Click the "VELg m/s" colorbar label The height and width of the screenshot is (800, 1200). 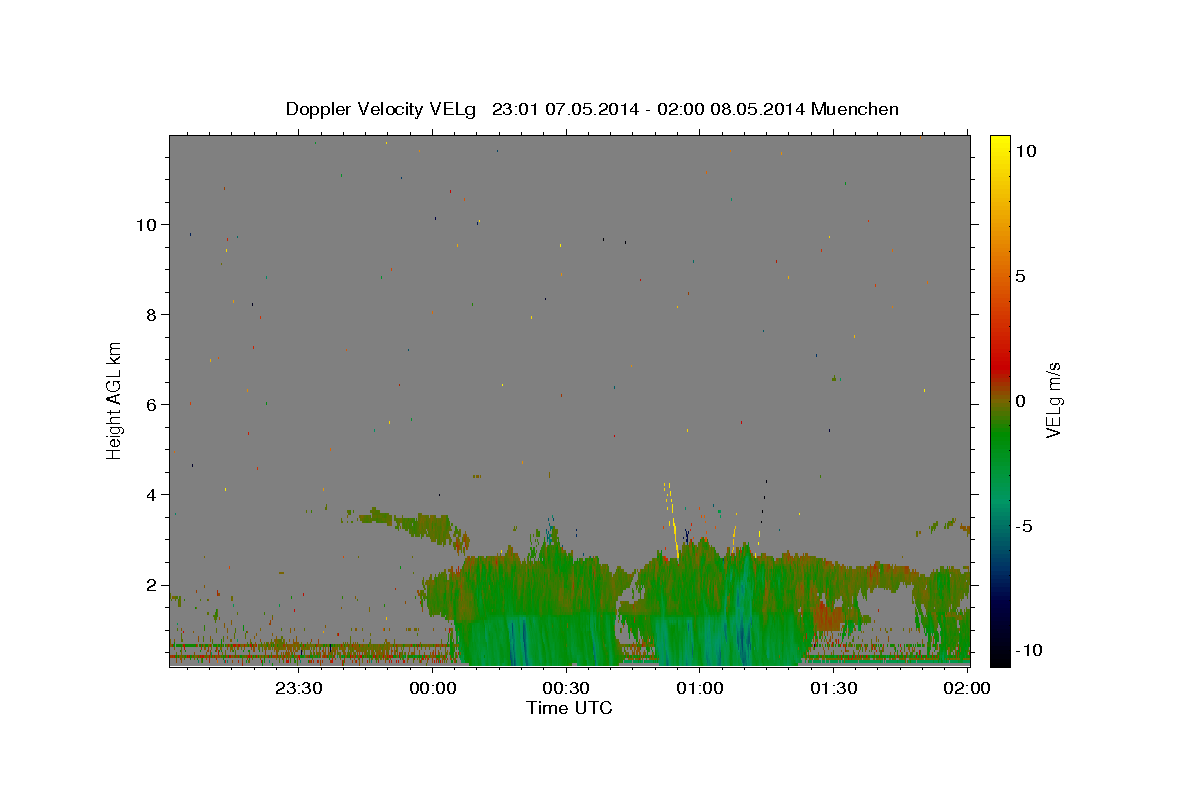click(x=1053, y=400)
